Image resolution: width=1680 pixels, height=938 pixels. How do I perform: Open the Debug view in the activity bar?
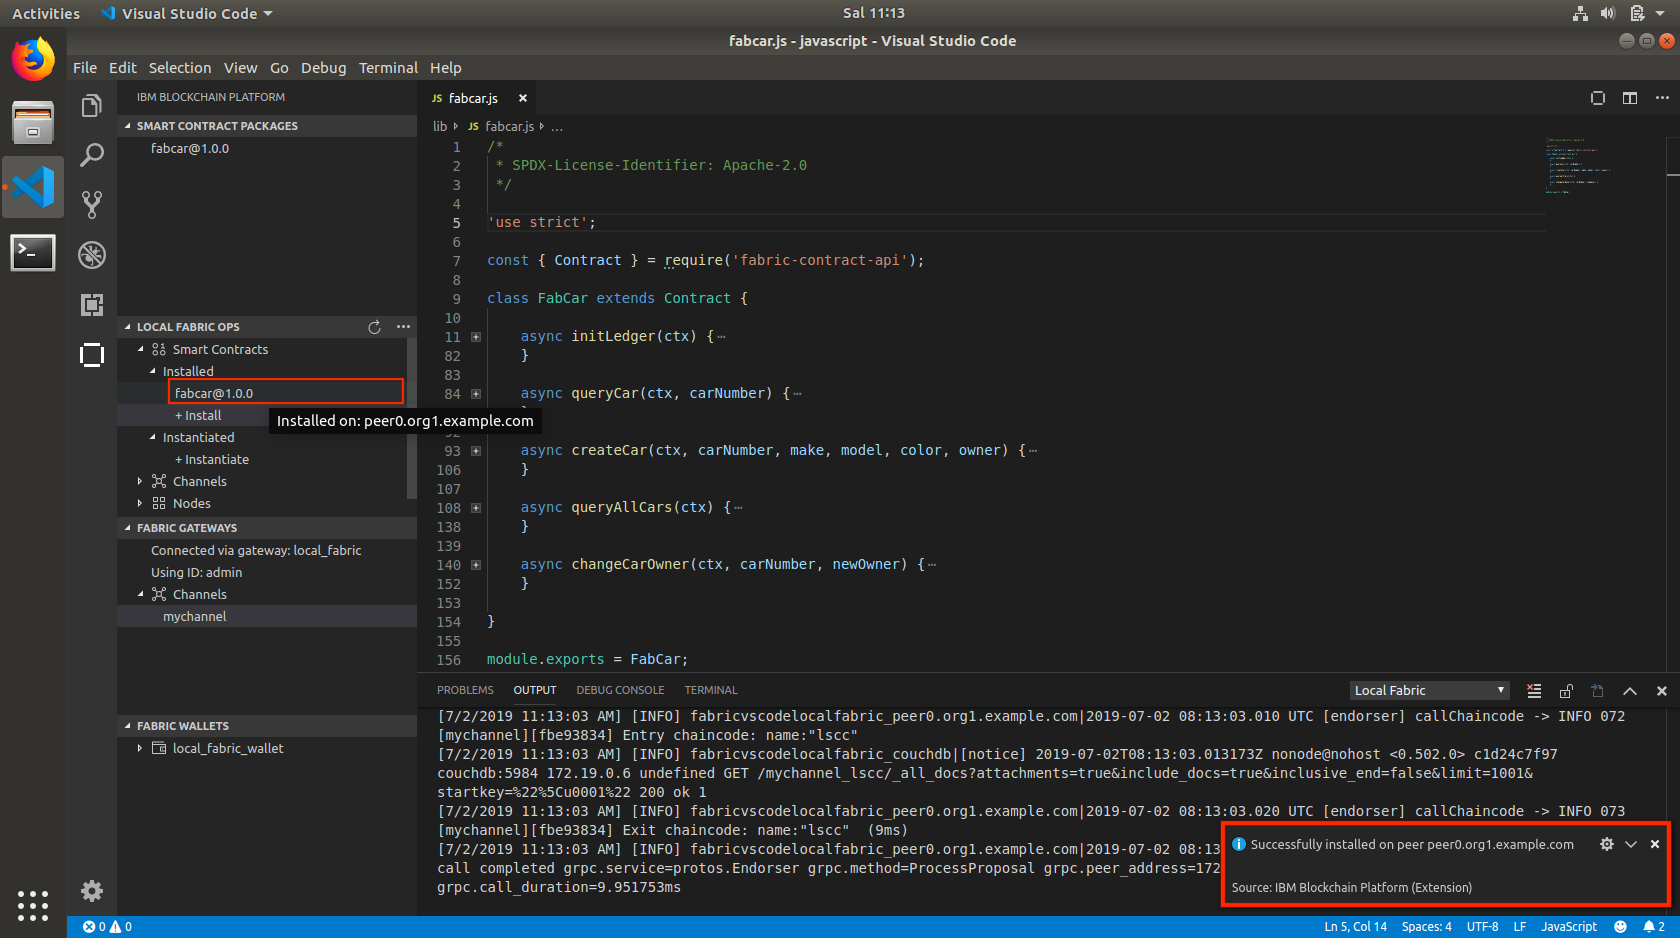91,255
